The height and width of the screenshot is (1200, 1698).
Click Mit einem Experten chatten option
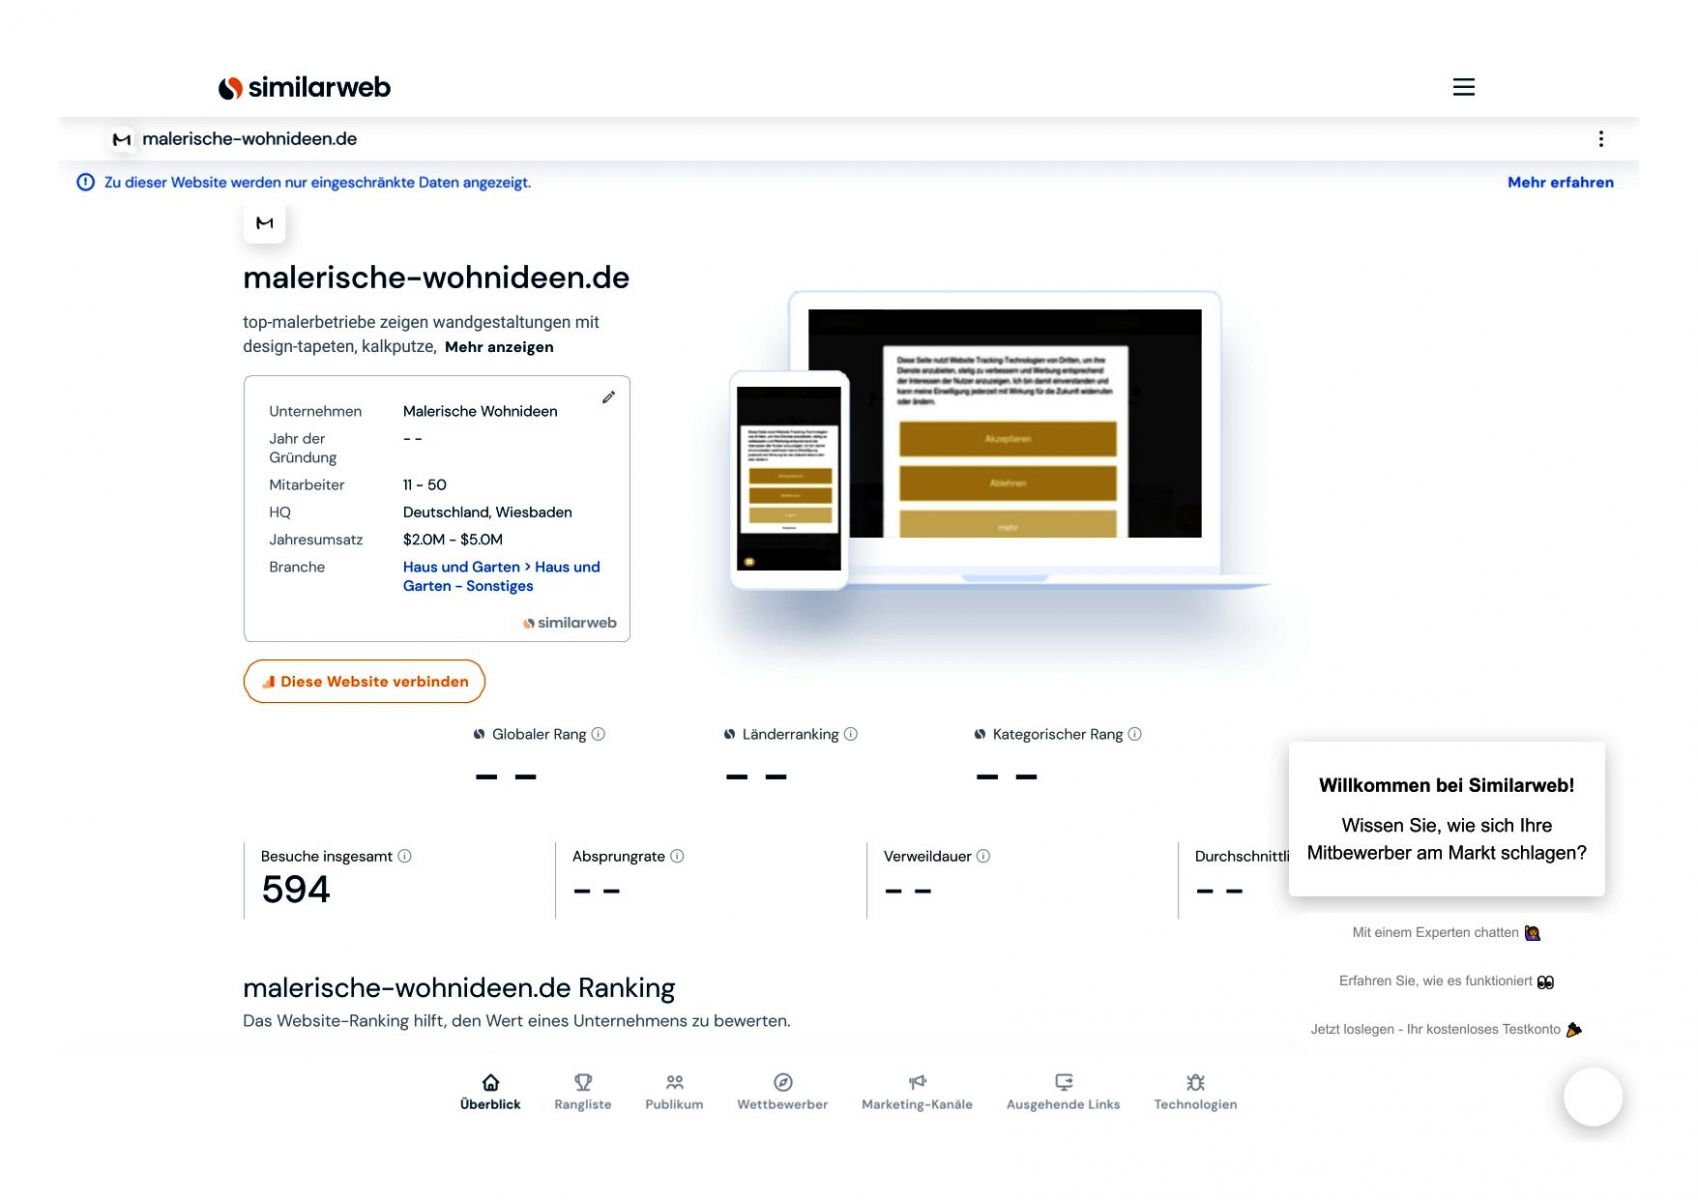[x=1446, y=932]
